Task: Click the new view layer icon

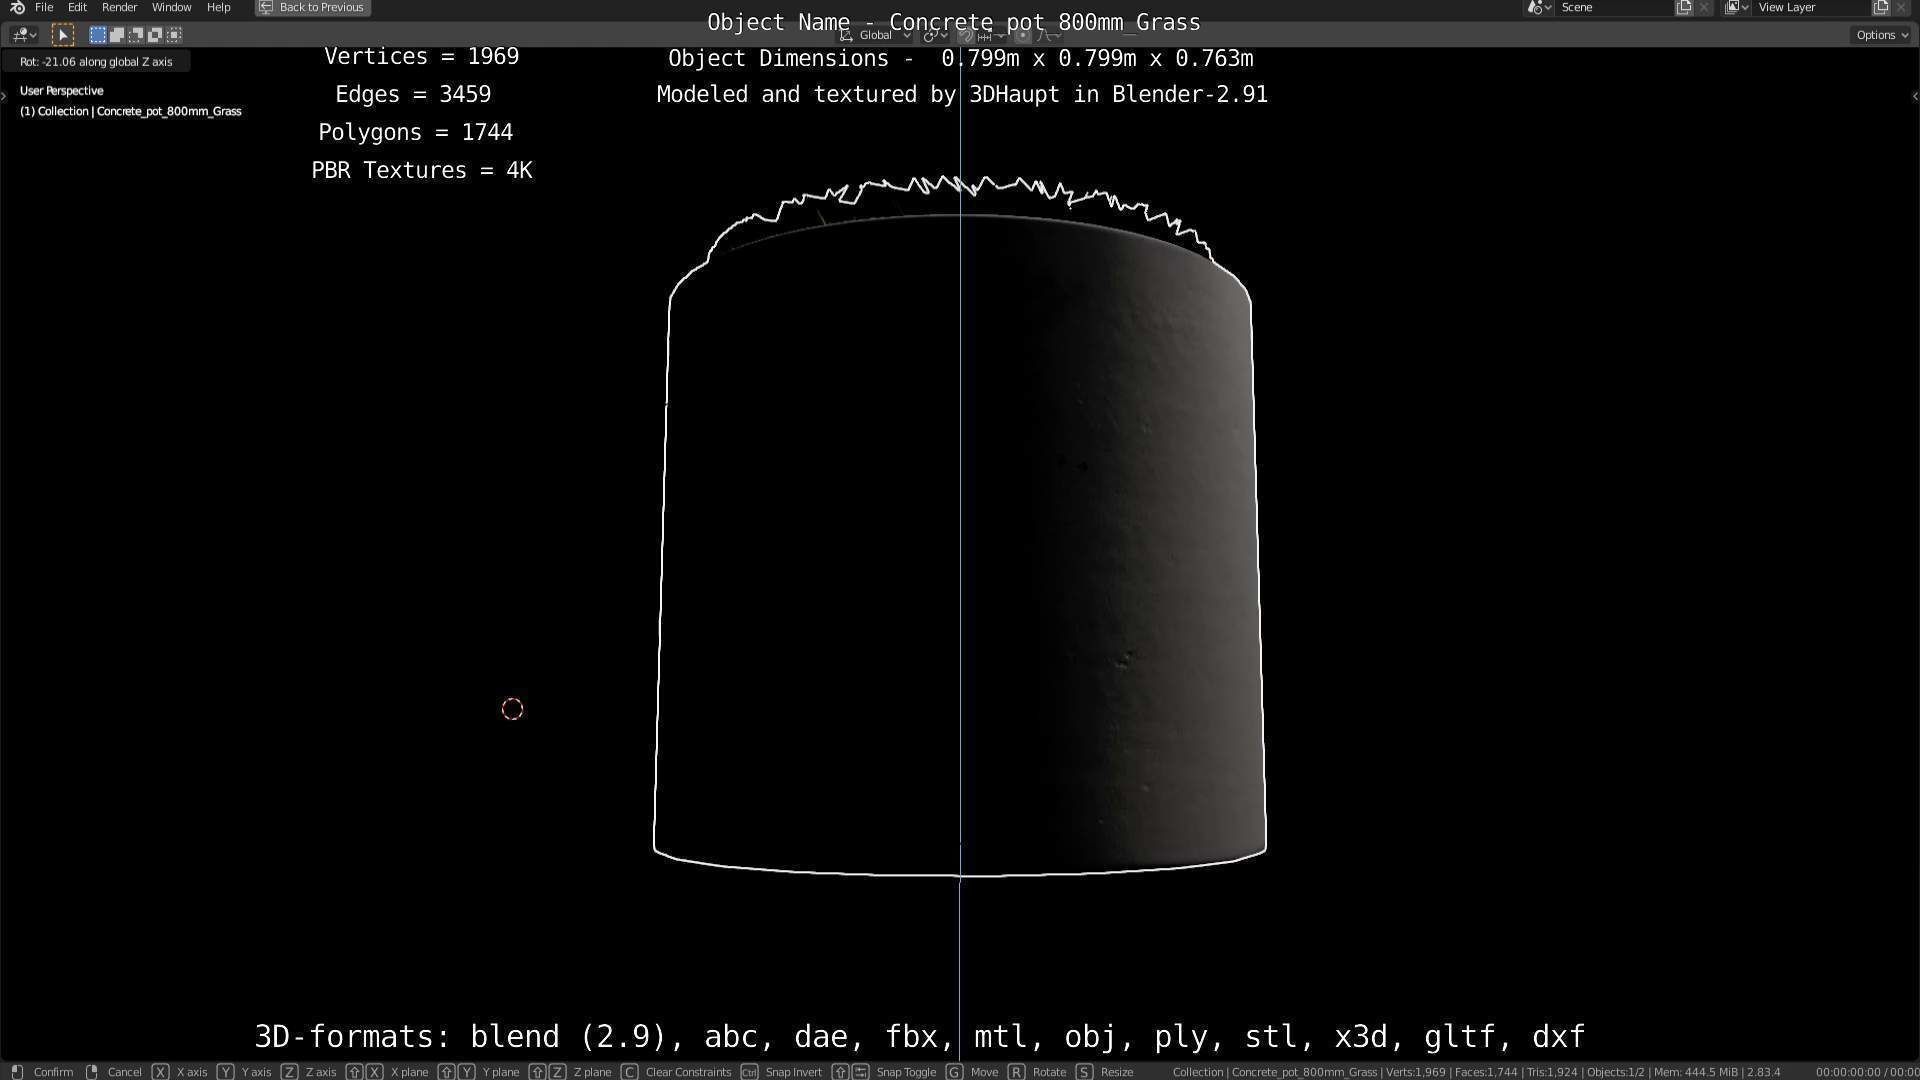Action: coord(1880,7)
